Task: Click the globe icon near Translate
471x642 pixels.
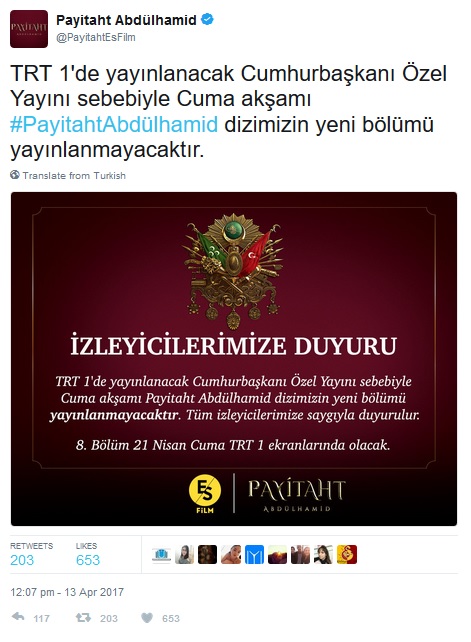Action: click(15, 175)
